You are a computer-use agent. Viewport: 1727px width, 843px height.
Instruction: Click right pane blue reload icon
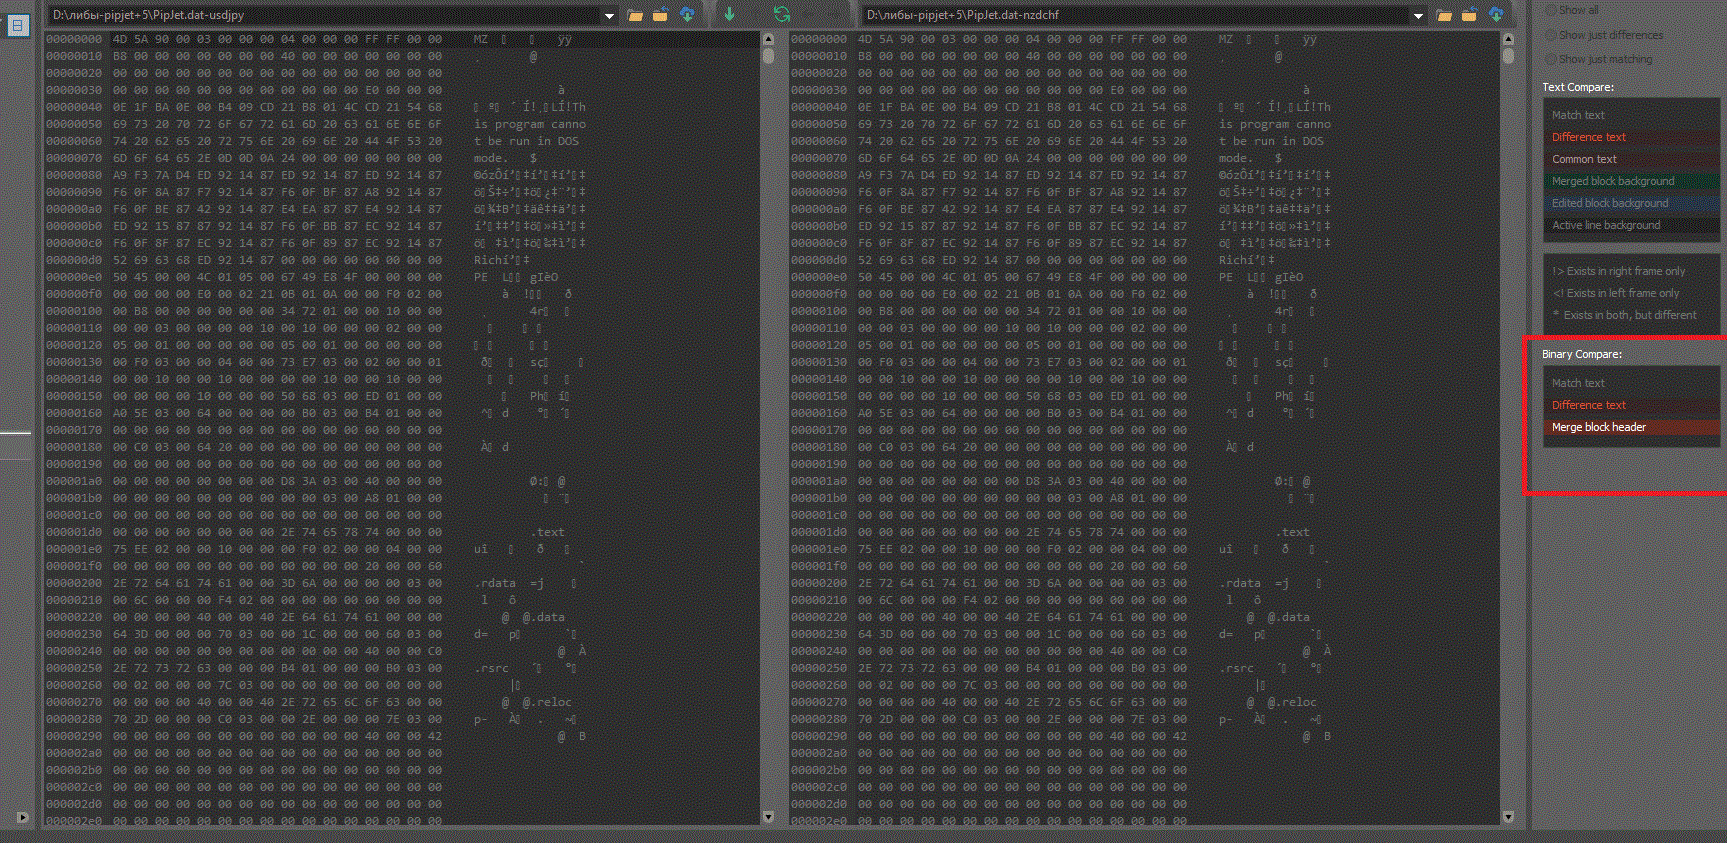[x=1496, y=15]
